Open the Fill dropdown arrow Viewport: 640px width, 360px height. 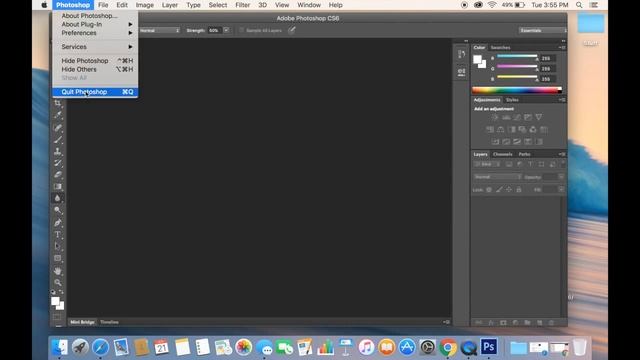coord(561,190)
